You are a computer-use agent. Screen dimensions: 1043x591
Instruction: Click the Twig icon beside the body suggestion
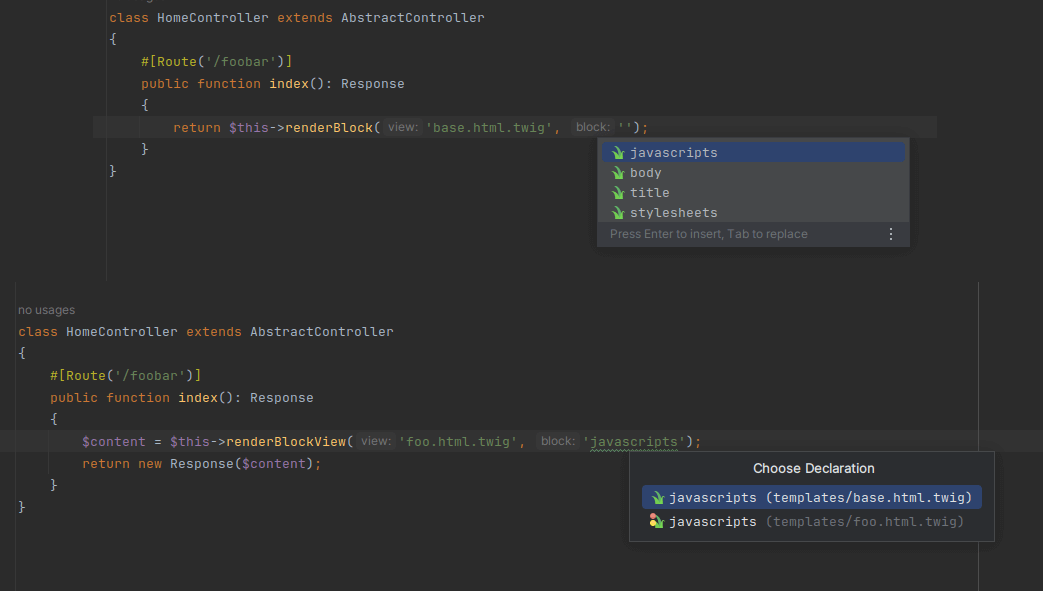pos(618,173)
